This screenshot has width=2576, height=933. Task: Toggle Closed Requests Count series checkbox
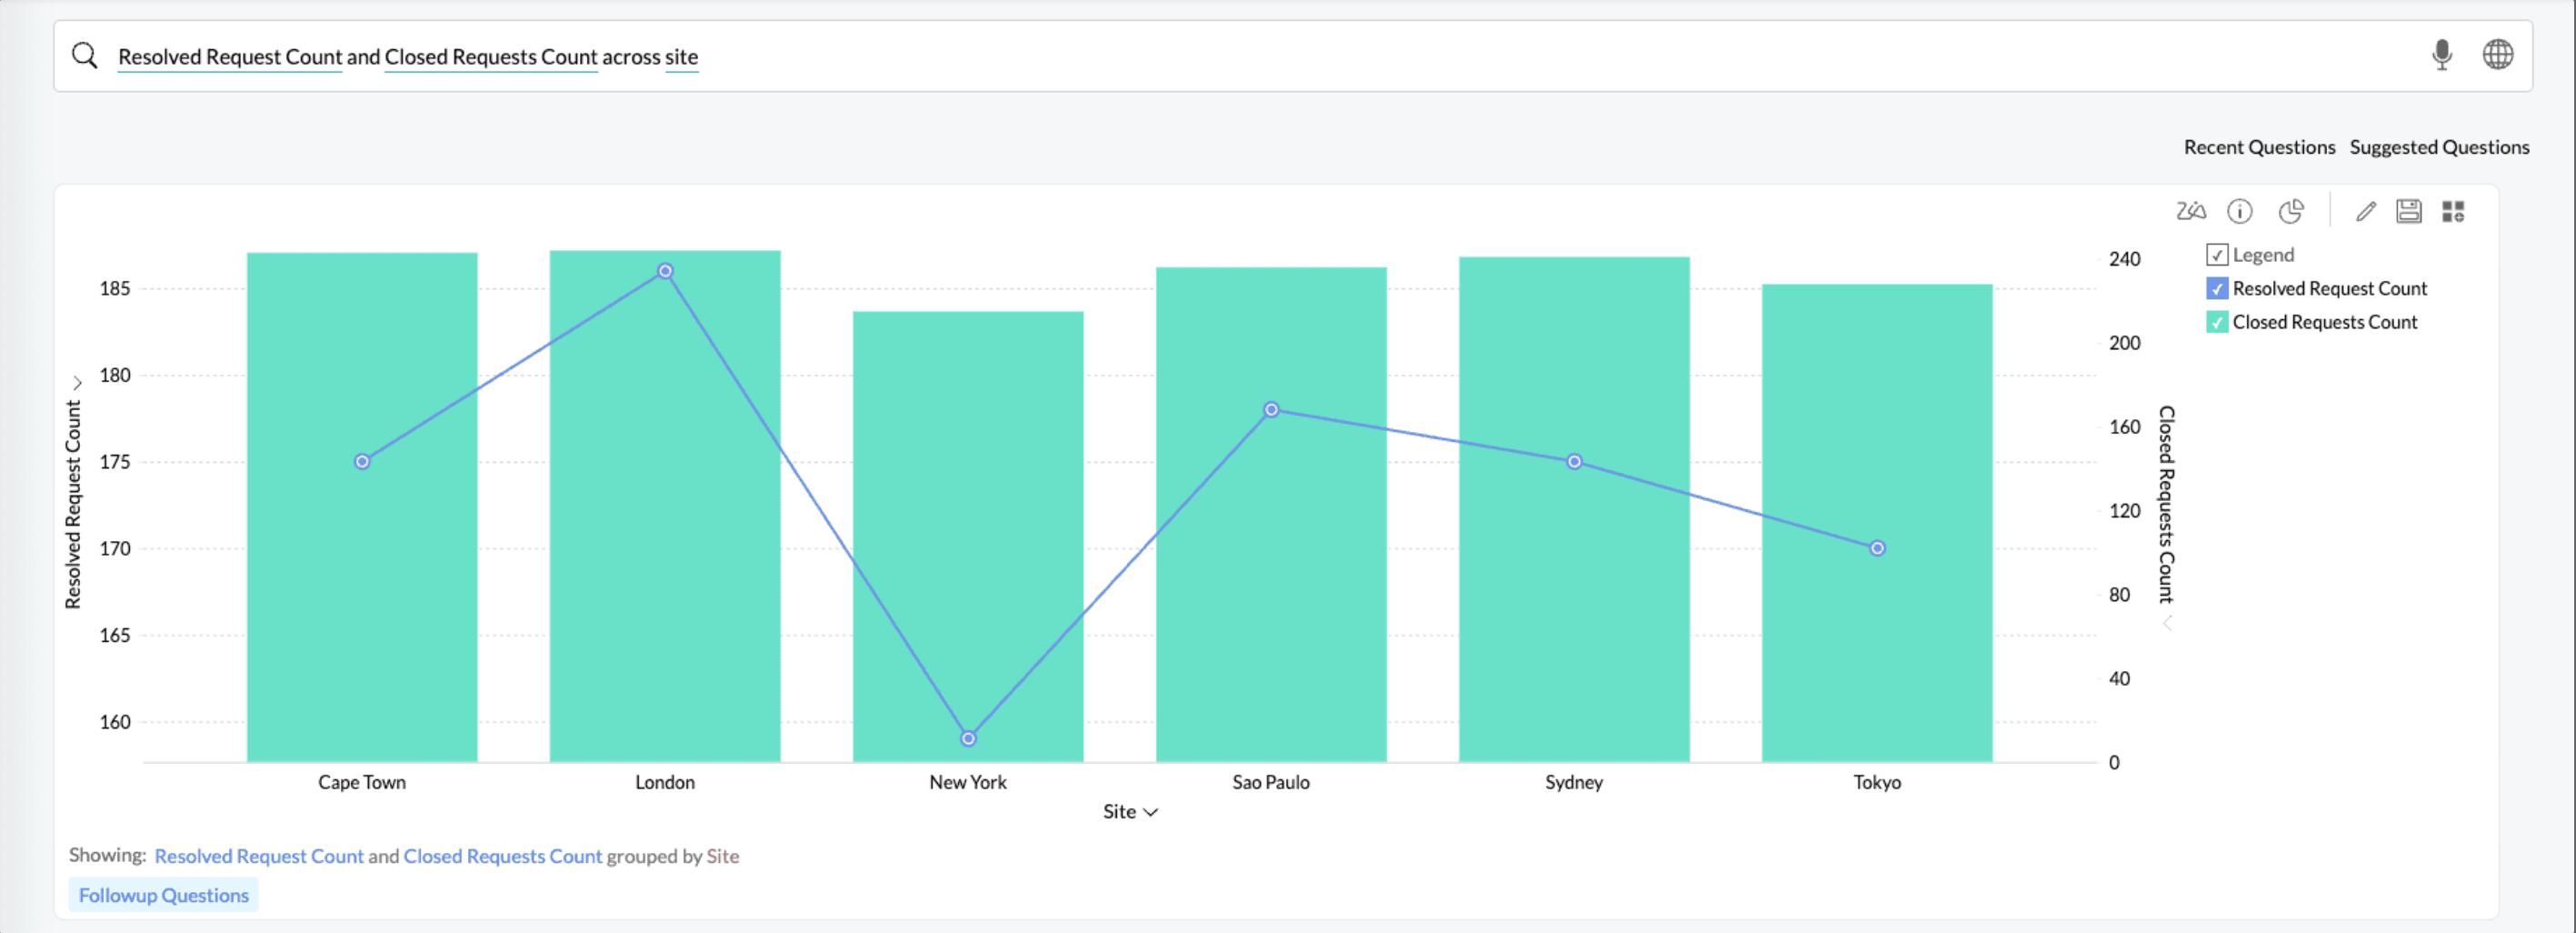click(2216, 322)
